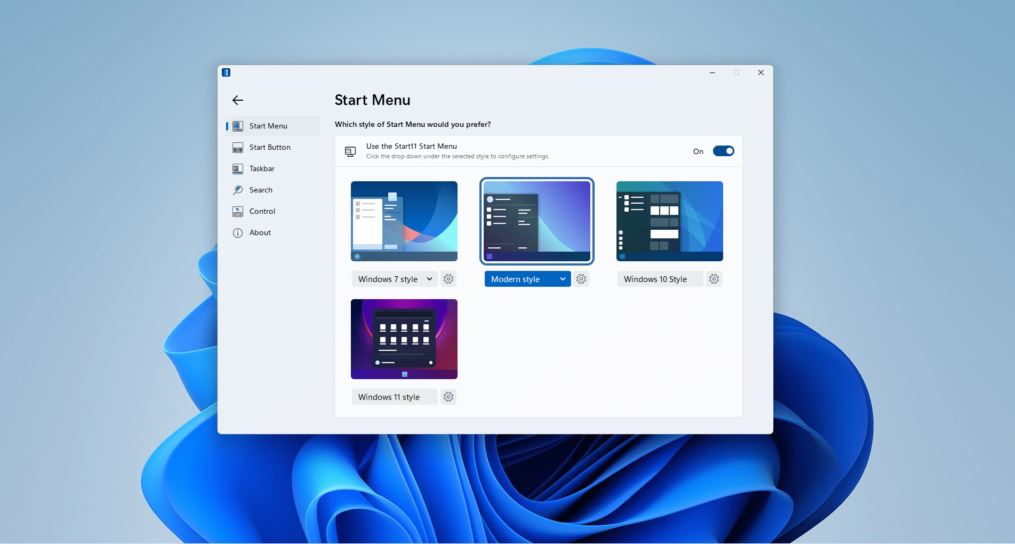Click the 'Start Menu' page heading

(372, 100)
